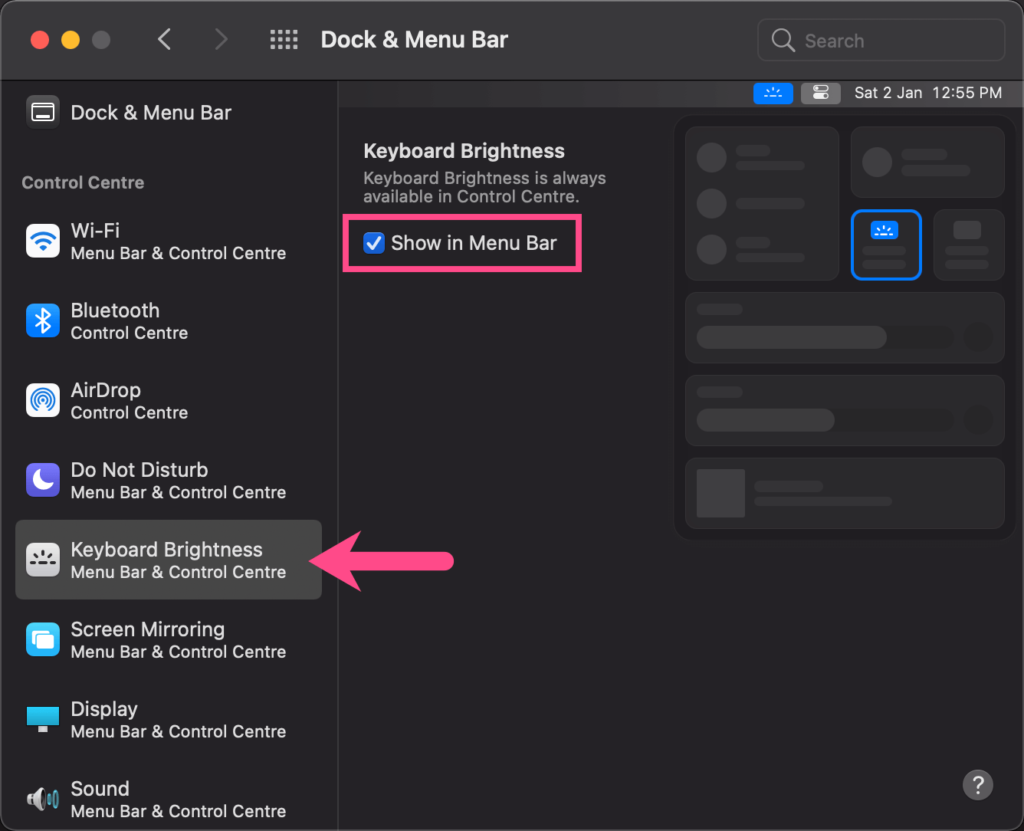The image size is (1024, 831).
Task: Select the AirDrop icon in the sidebar
Action: point(42,400)
